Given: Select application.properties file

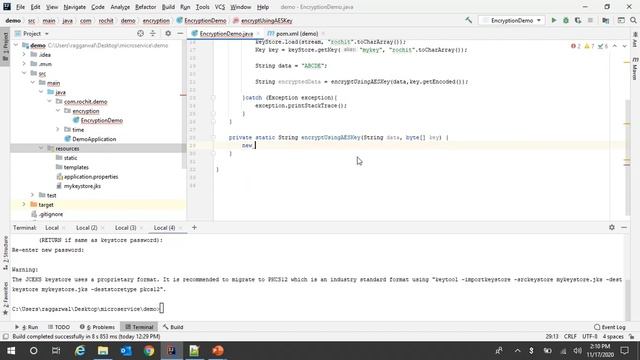Looking at the screenshot, I should (x=91, y=176).
